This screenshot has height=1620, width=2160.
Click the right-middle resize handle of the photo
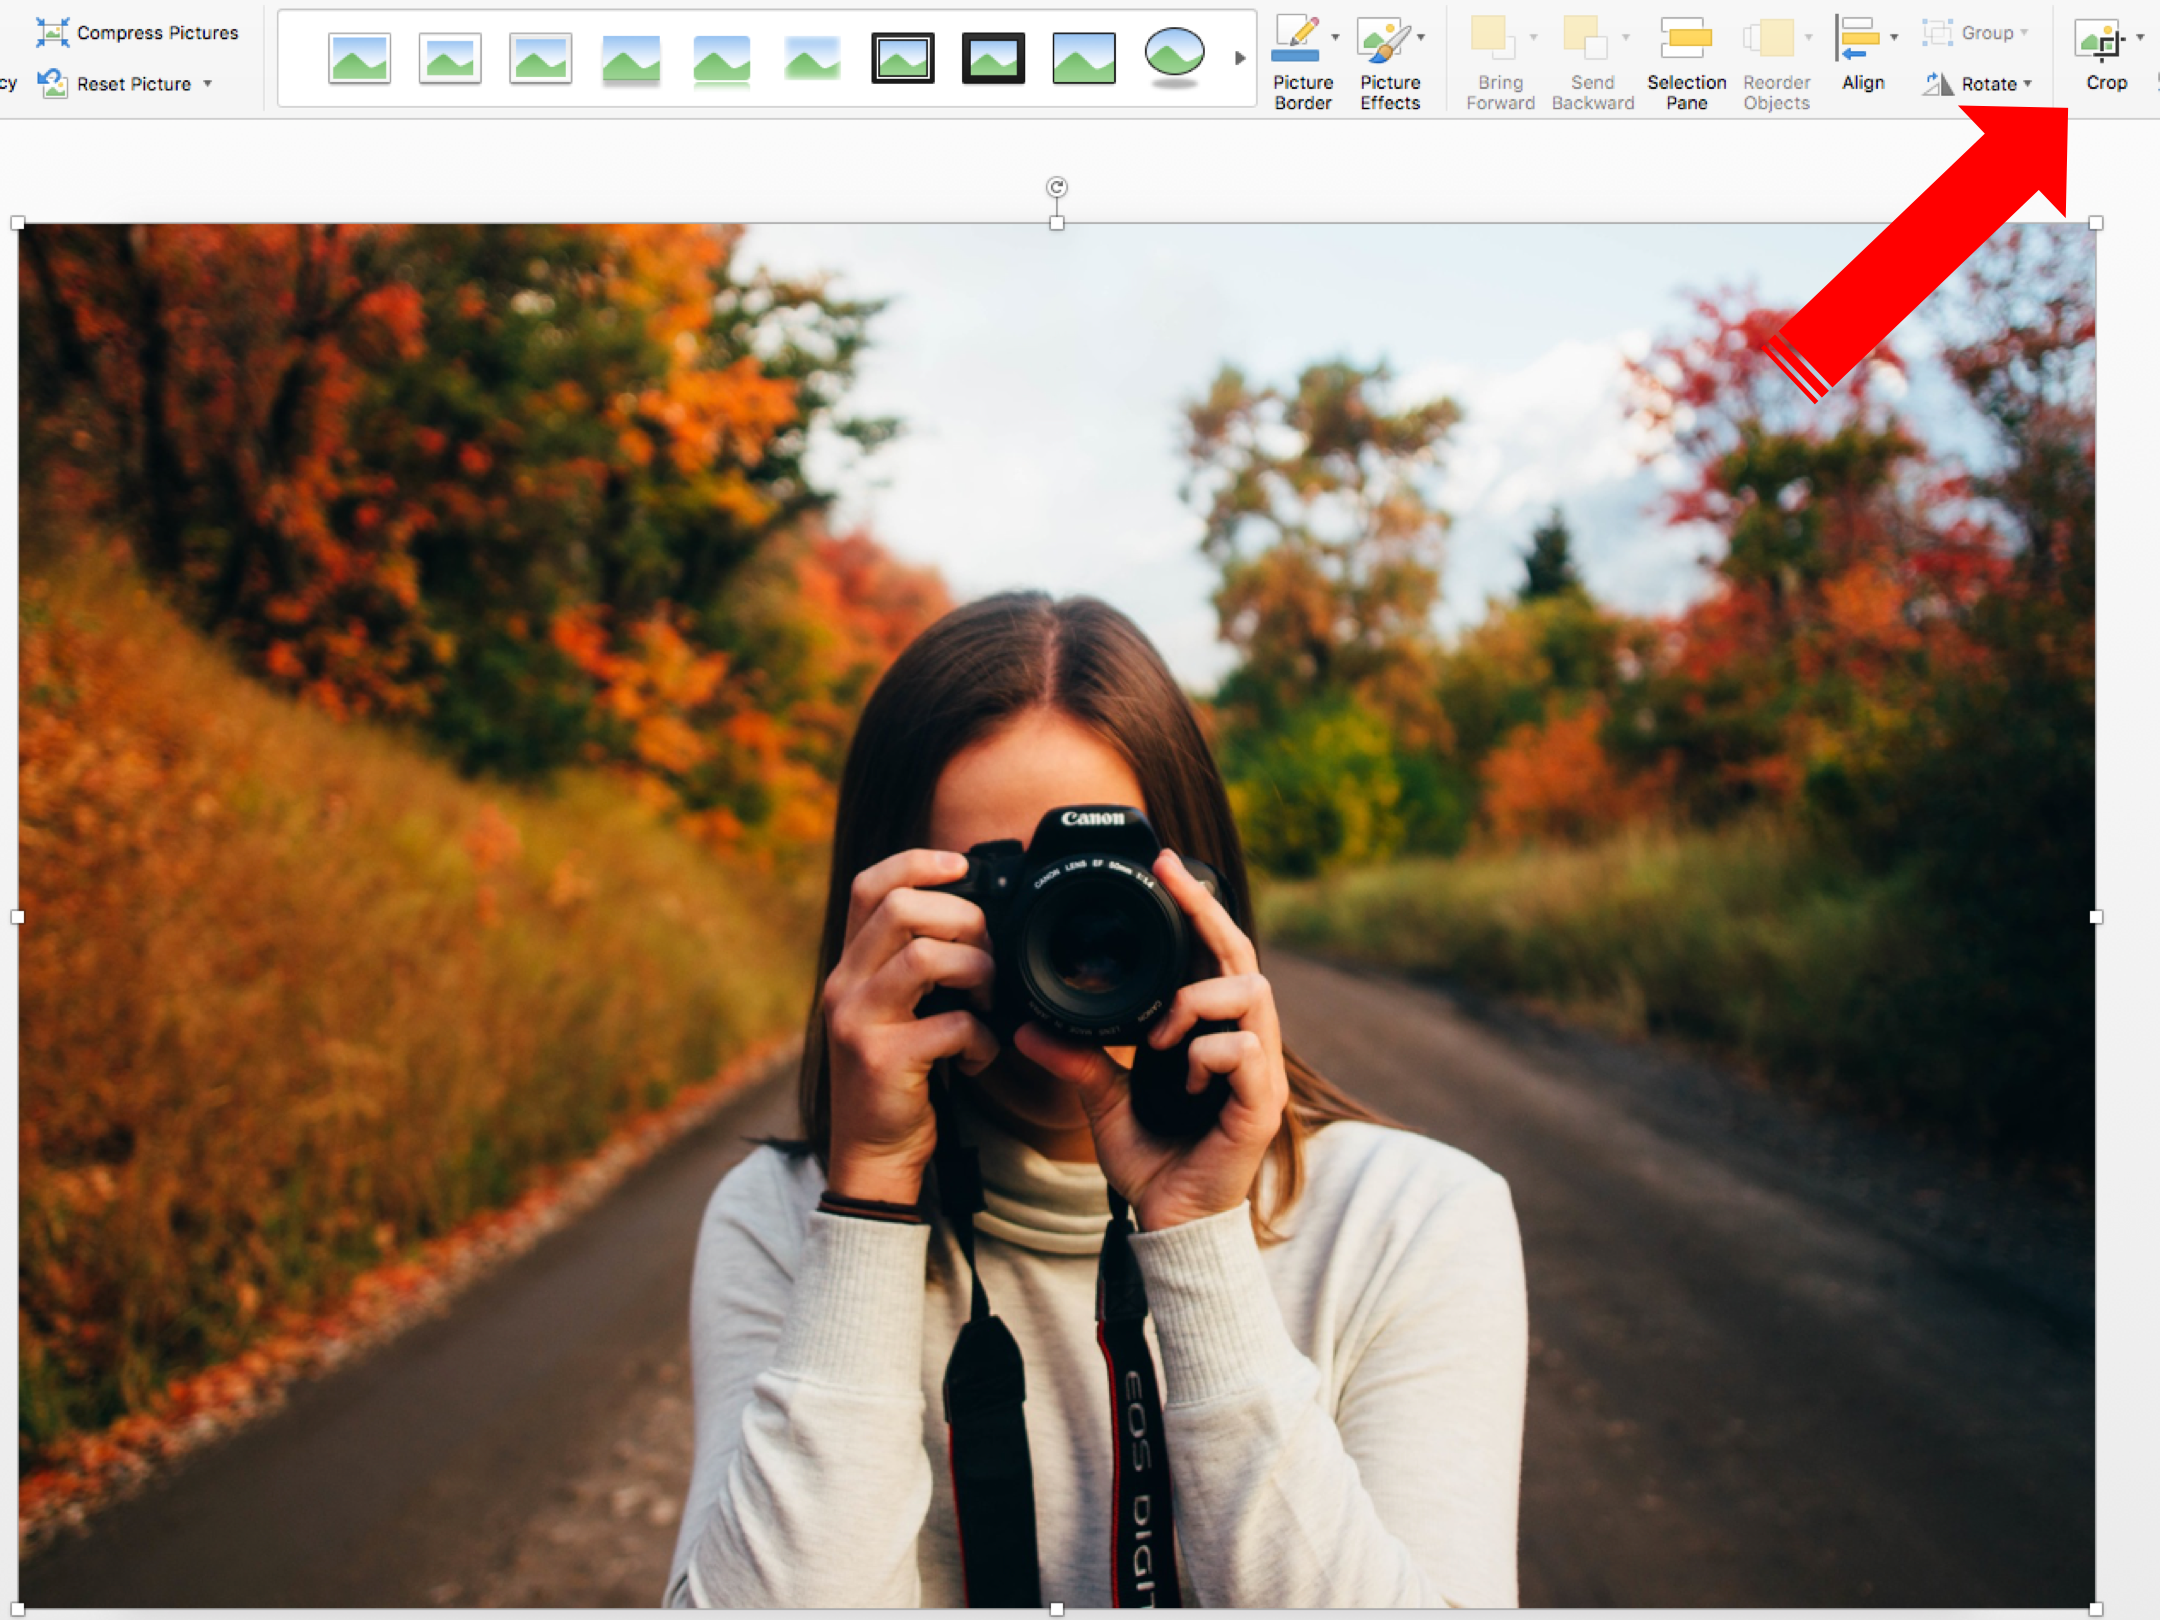coord(2096,917)
